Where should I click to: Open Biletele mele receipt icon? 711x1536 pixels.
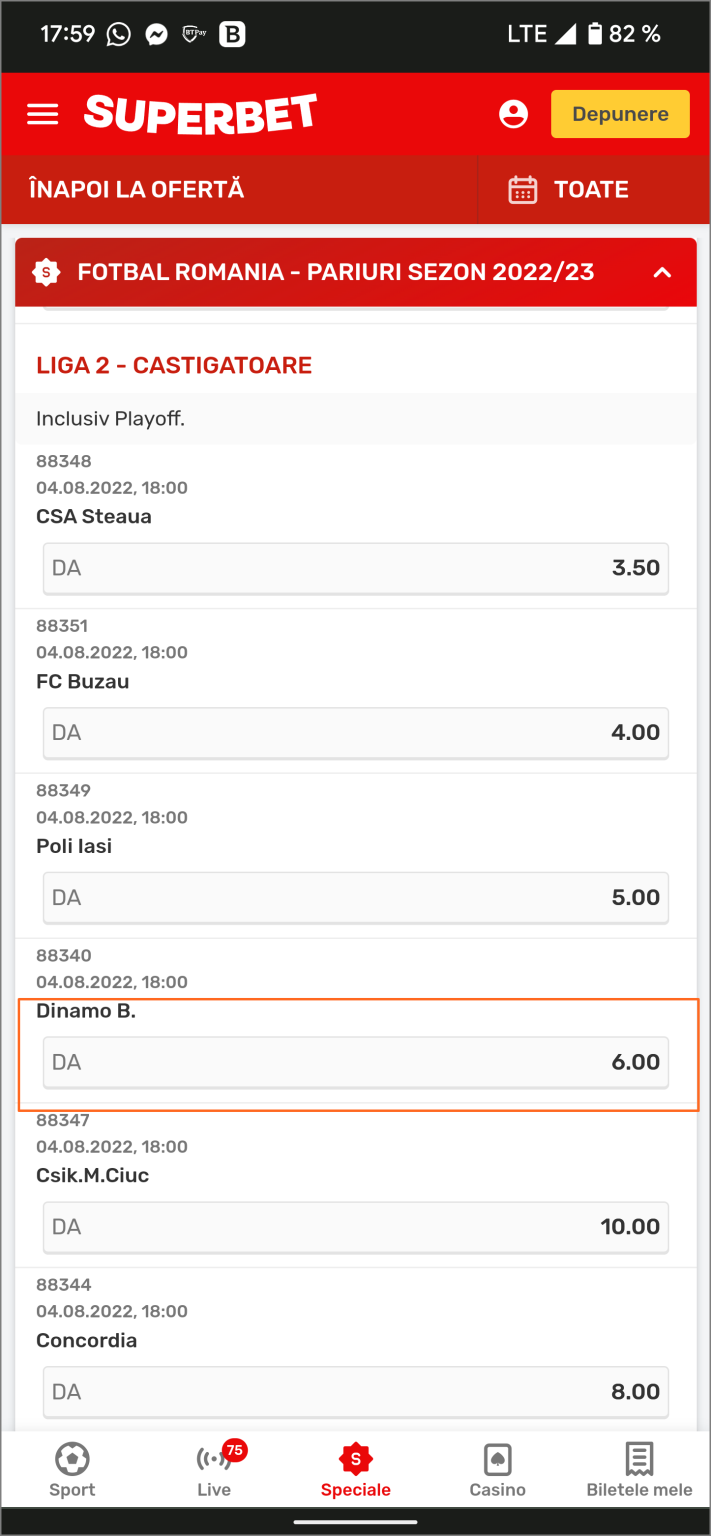click(x=639, y=1460)
